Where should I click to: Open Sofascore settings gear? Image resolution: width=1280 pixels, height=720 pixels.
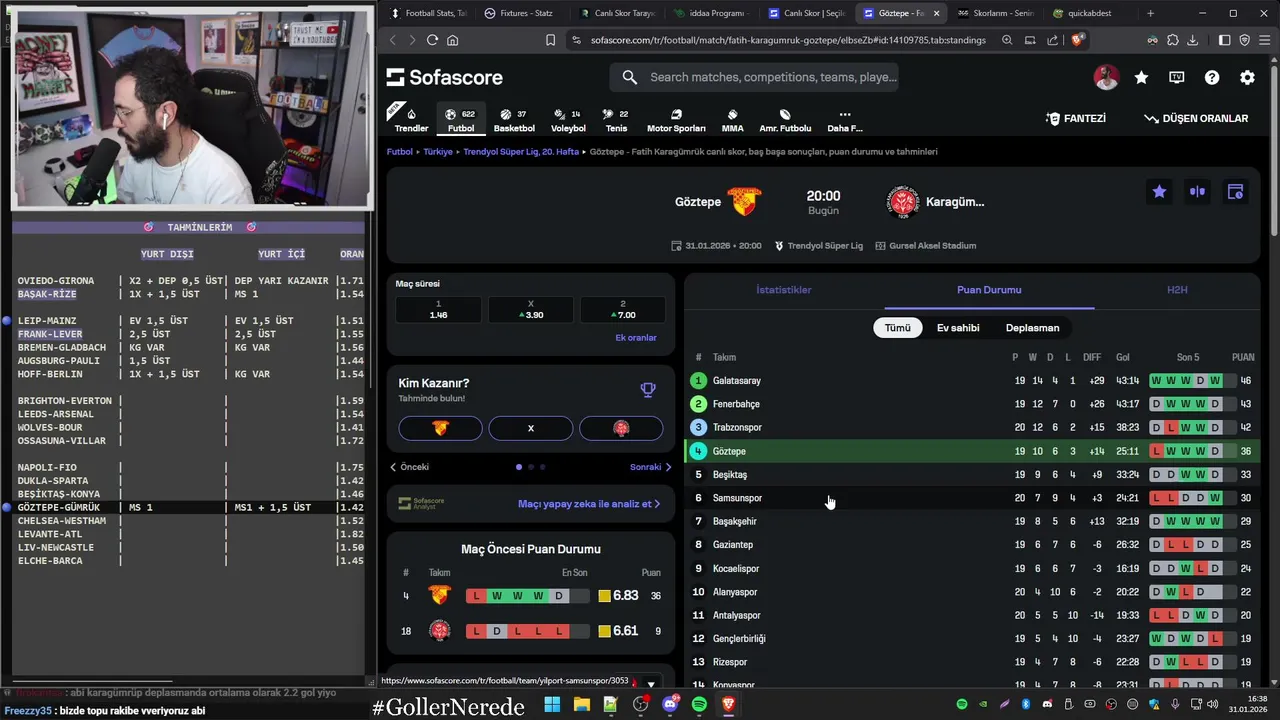[x=1247, y=77]
